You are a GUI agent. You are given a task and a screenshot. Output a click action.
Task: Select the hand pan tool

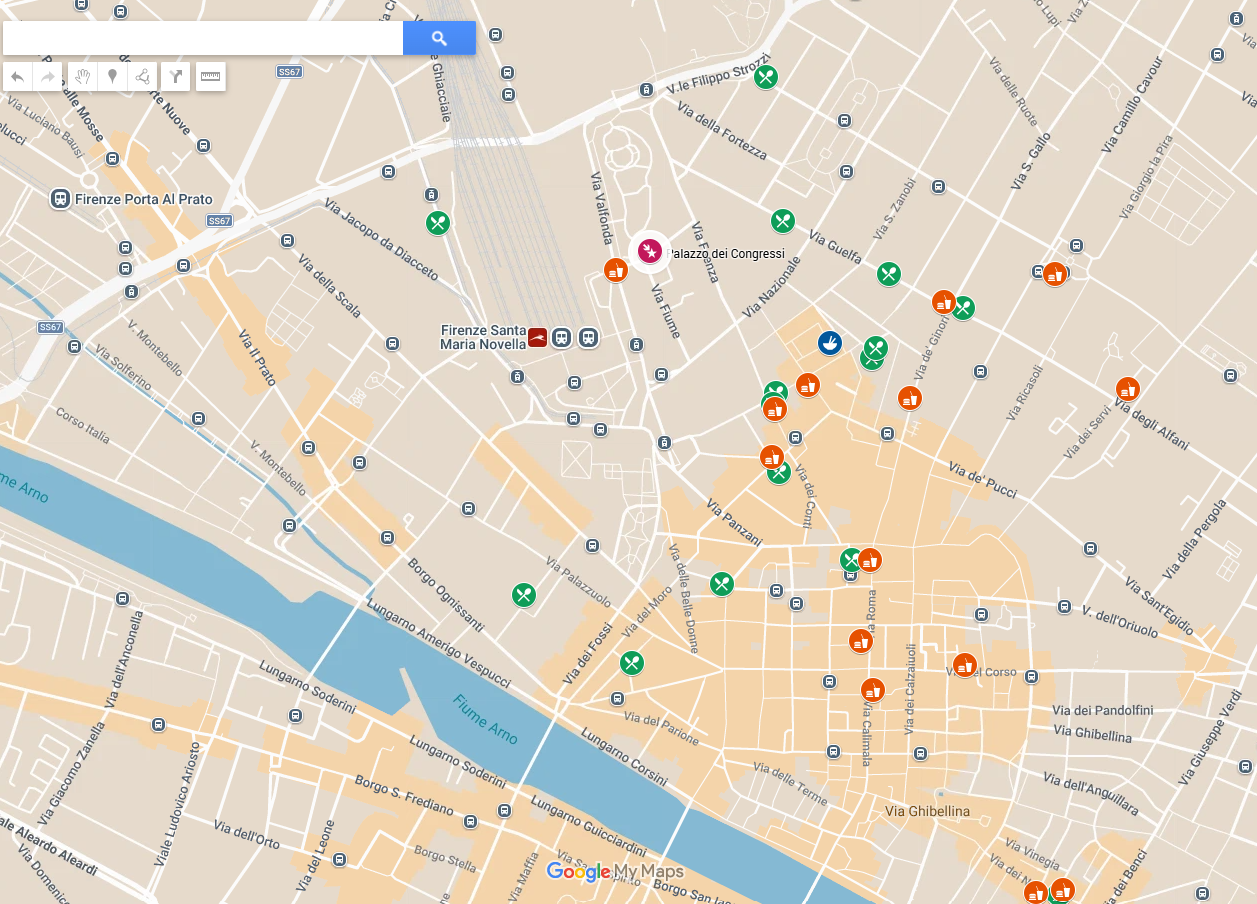pyautogui.click(x=82, y=76)
